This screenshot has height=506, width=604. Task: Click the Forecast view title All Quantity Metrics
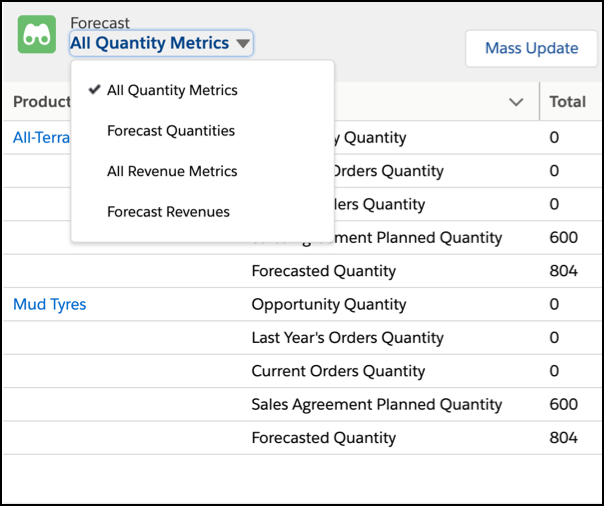click(149, 43)
